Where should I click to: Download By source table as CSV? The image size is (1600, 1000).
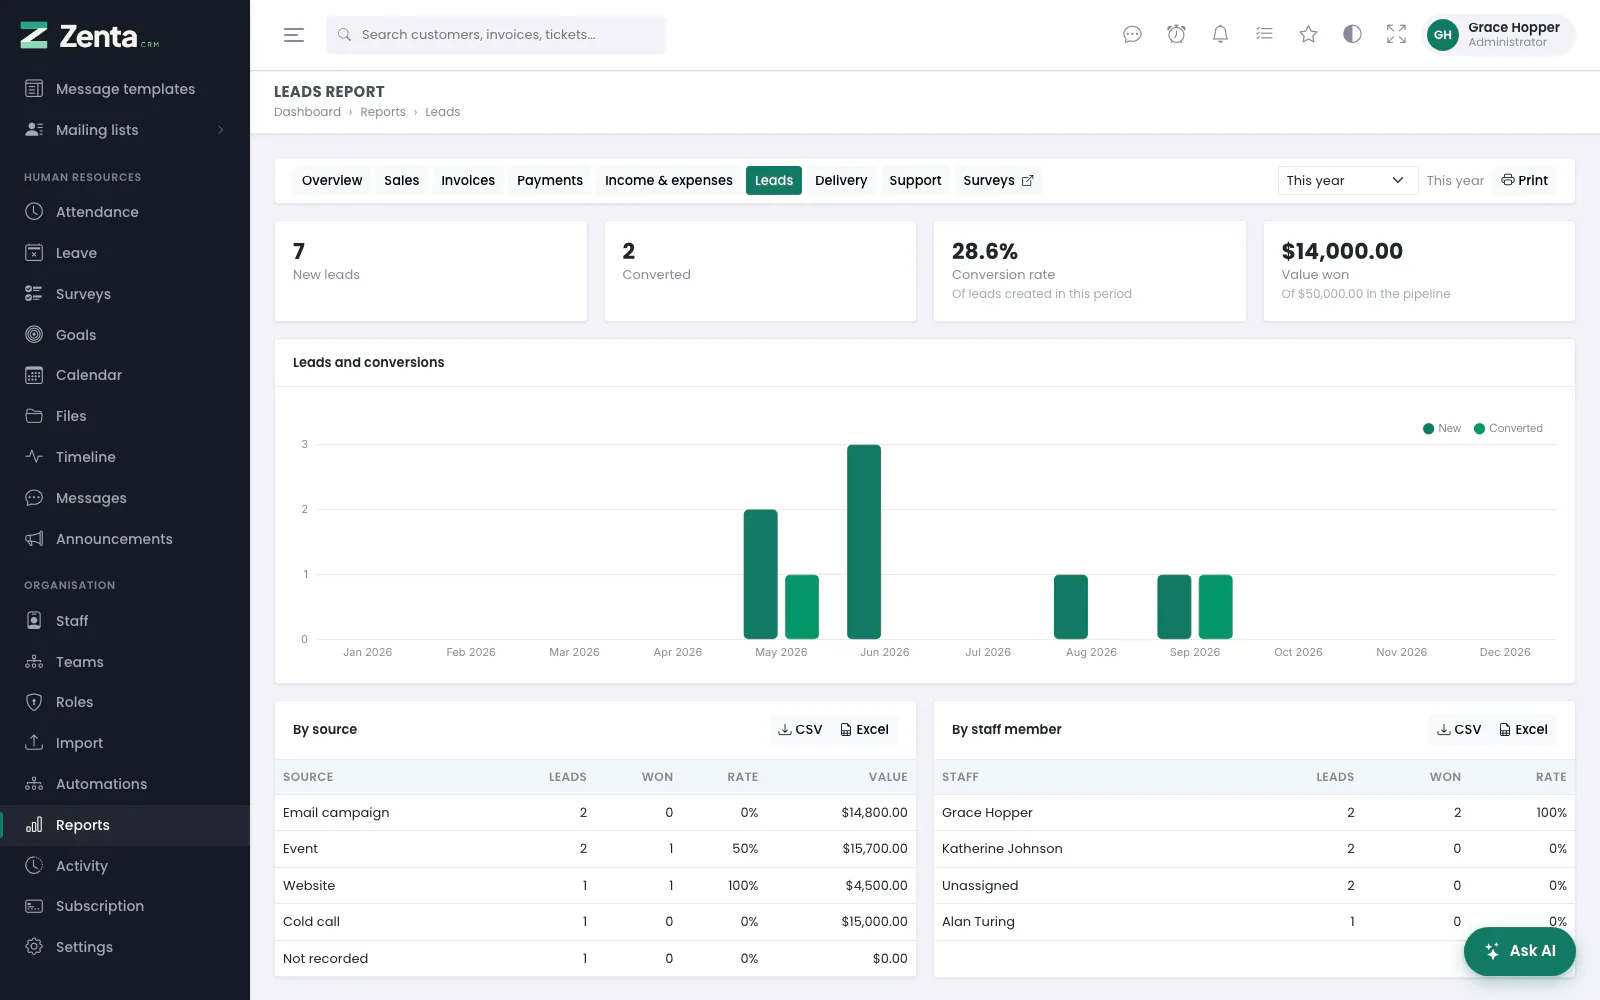pyautogui.click(x=800, y=730)
